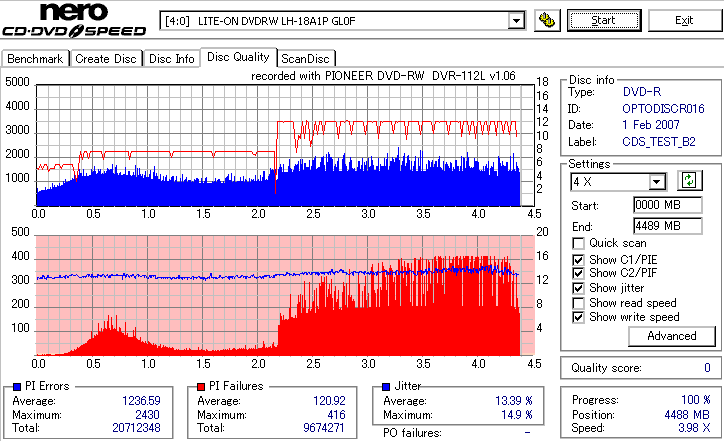Click the disc ID OPTODISCR016
Image resolution: width=724 pixels, height=441 pixels.
(663, 109)
